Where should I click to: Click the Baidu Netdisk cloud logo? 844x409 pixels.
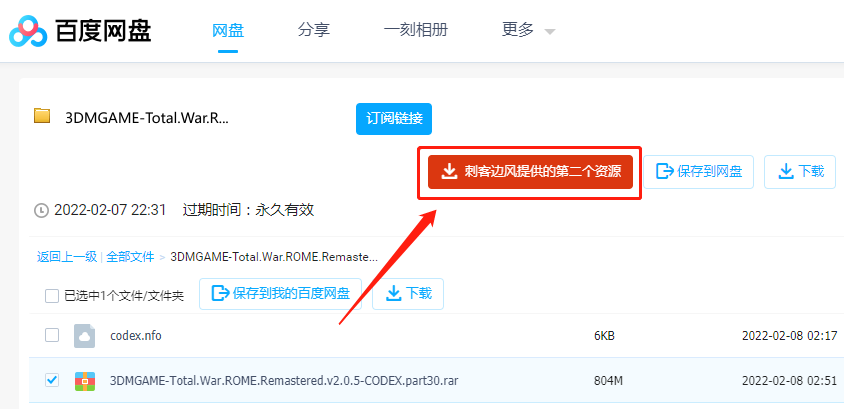[x=29, y=31]
